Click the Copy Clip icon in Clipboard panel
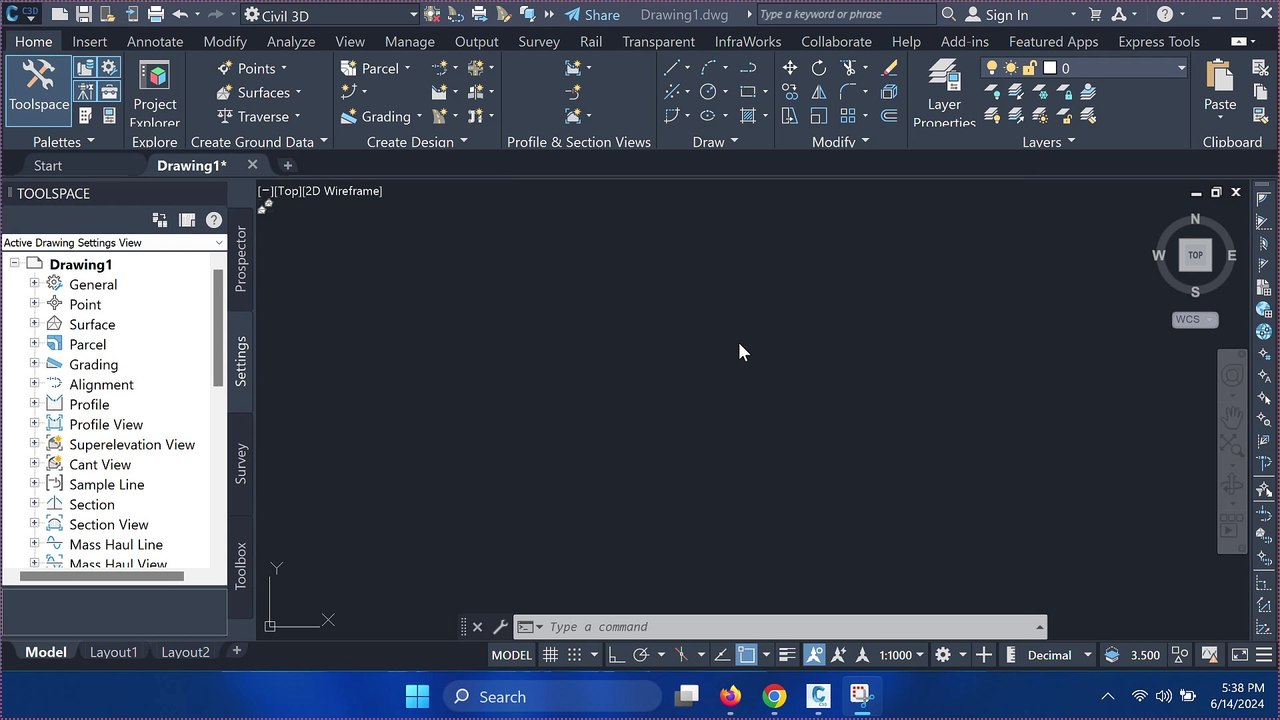 (x=1261, y=92)
